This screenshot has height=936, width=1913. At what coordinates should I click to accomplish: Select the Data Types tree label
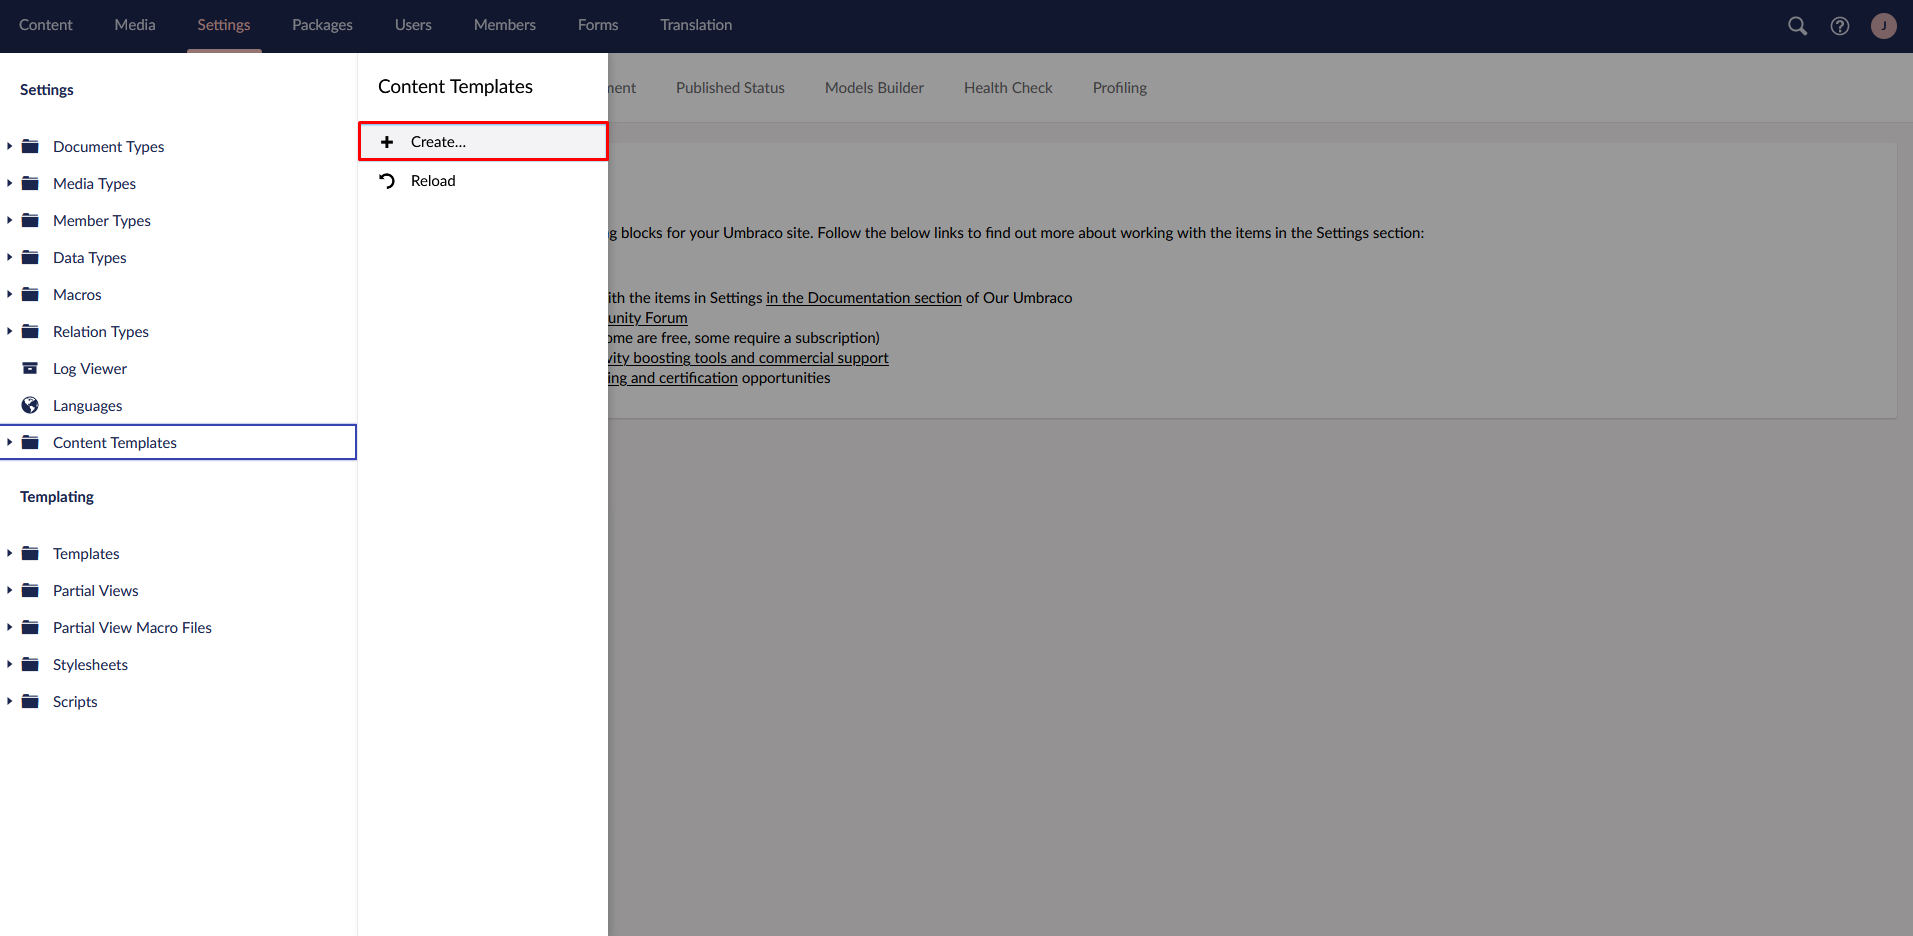point(90,258)
